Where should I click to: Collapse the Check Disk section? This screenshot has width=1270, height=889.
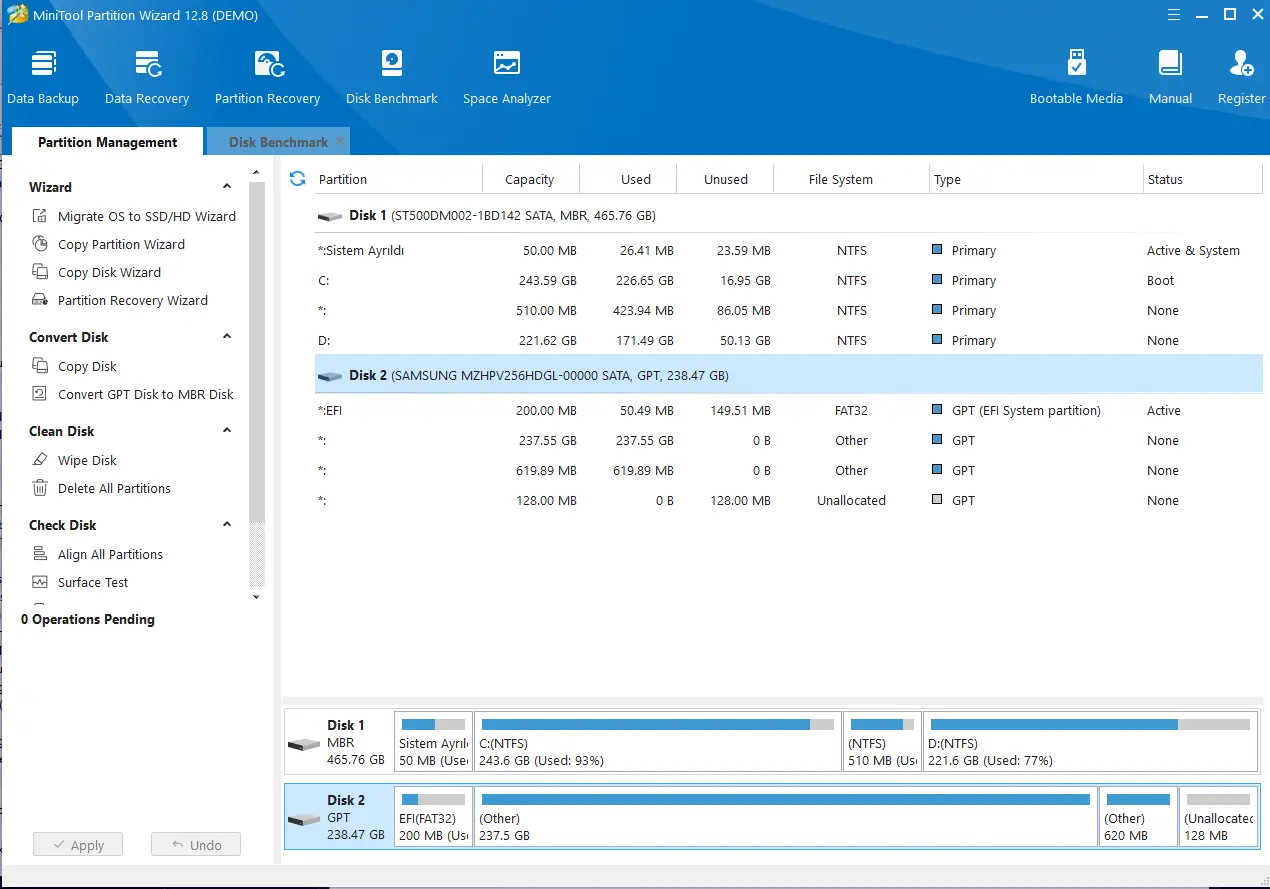point(227,525)
